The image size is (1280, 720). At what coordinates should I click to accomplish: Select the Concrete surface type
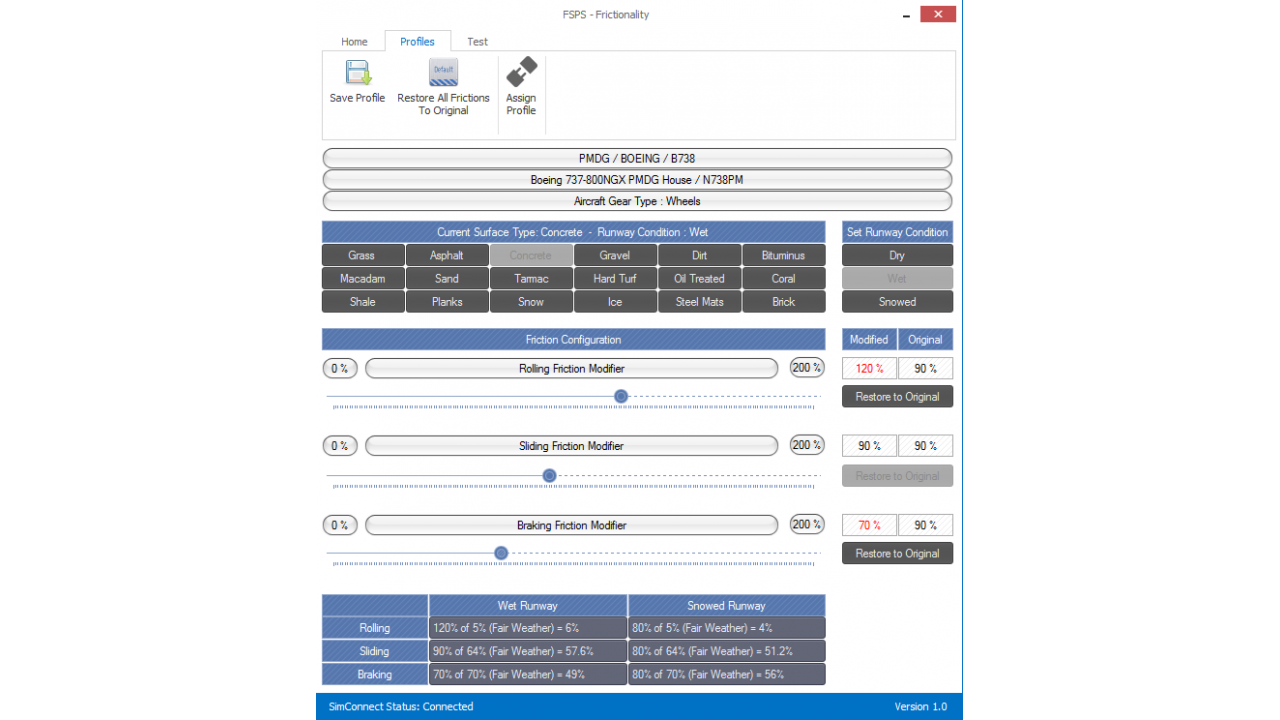531,255
